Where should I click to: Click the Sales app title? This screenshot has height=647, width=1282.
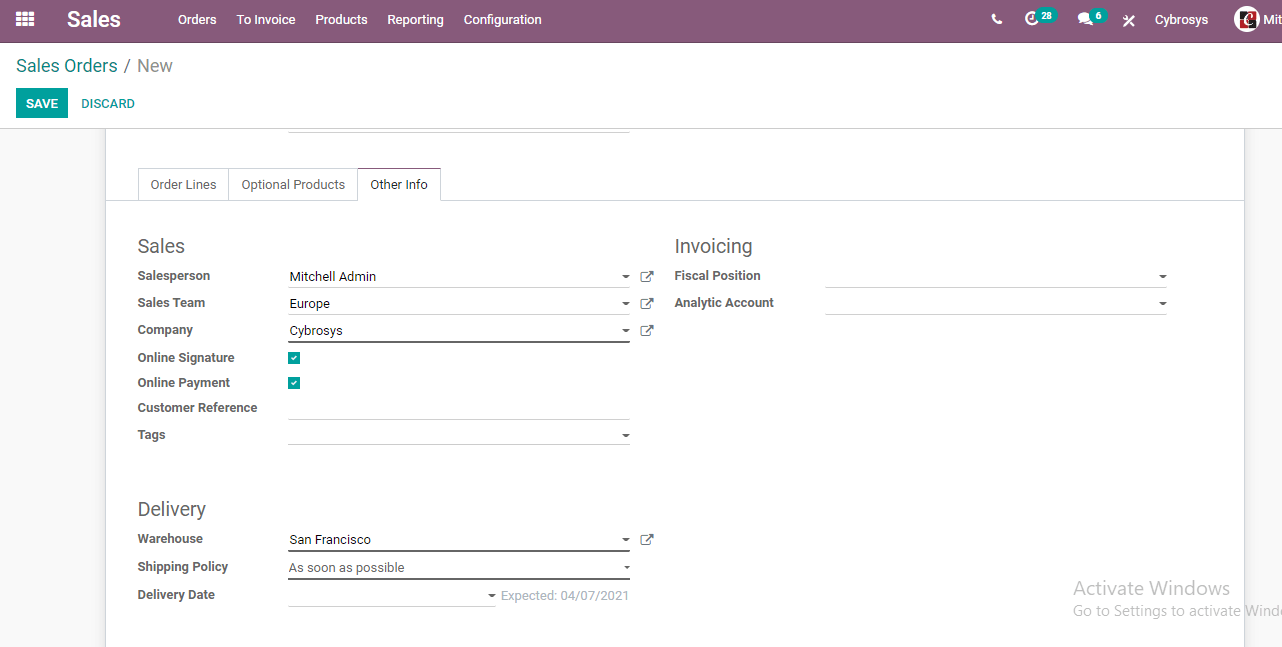click(94, 19)
